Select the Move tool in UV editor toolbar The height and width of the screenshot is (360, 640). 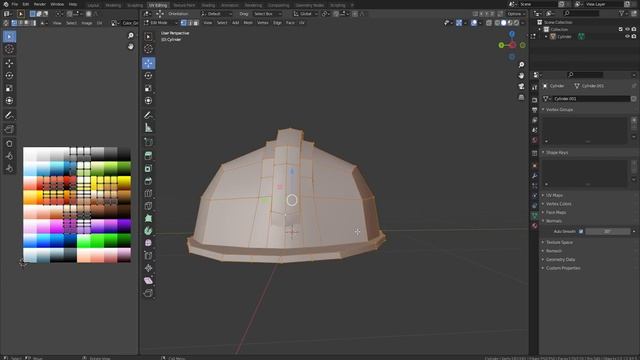tap(9, 63)
